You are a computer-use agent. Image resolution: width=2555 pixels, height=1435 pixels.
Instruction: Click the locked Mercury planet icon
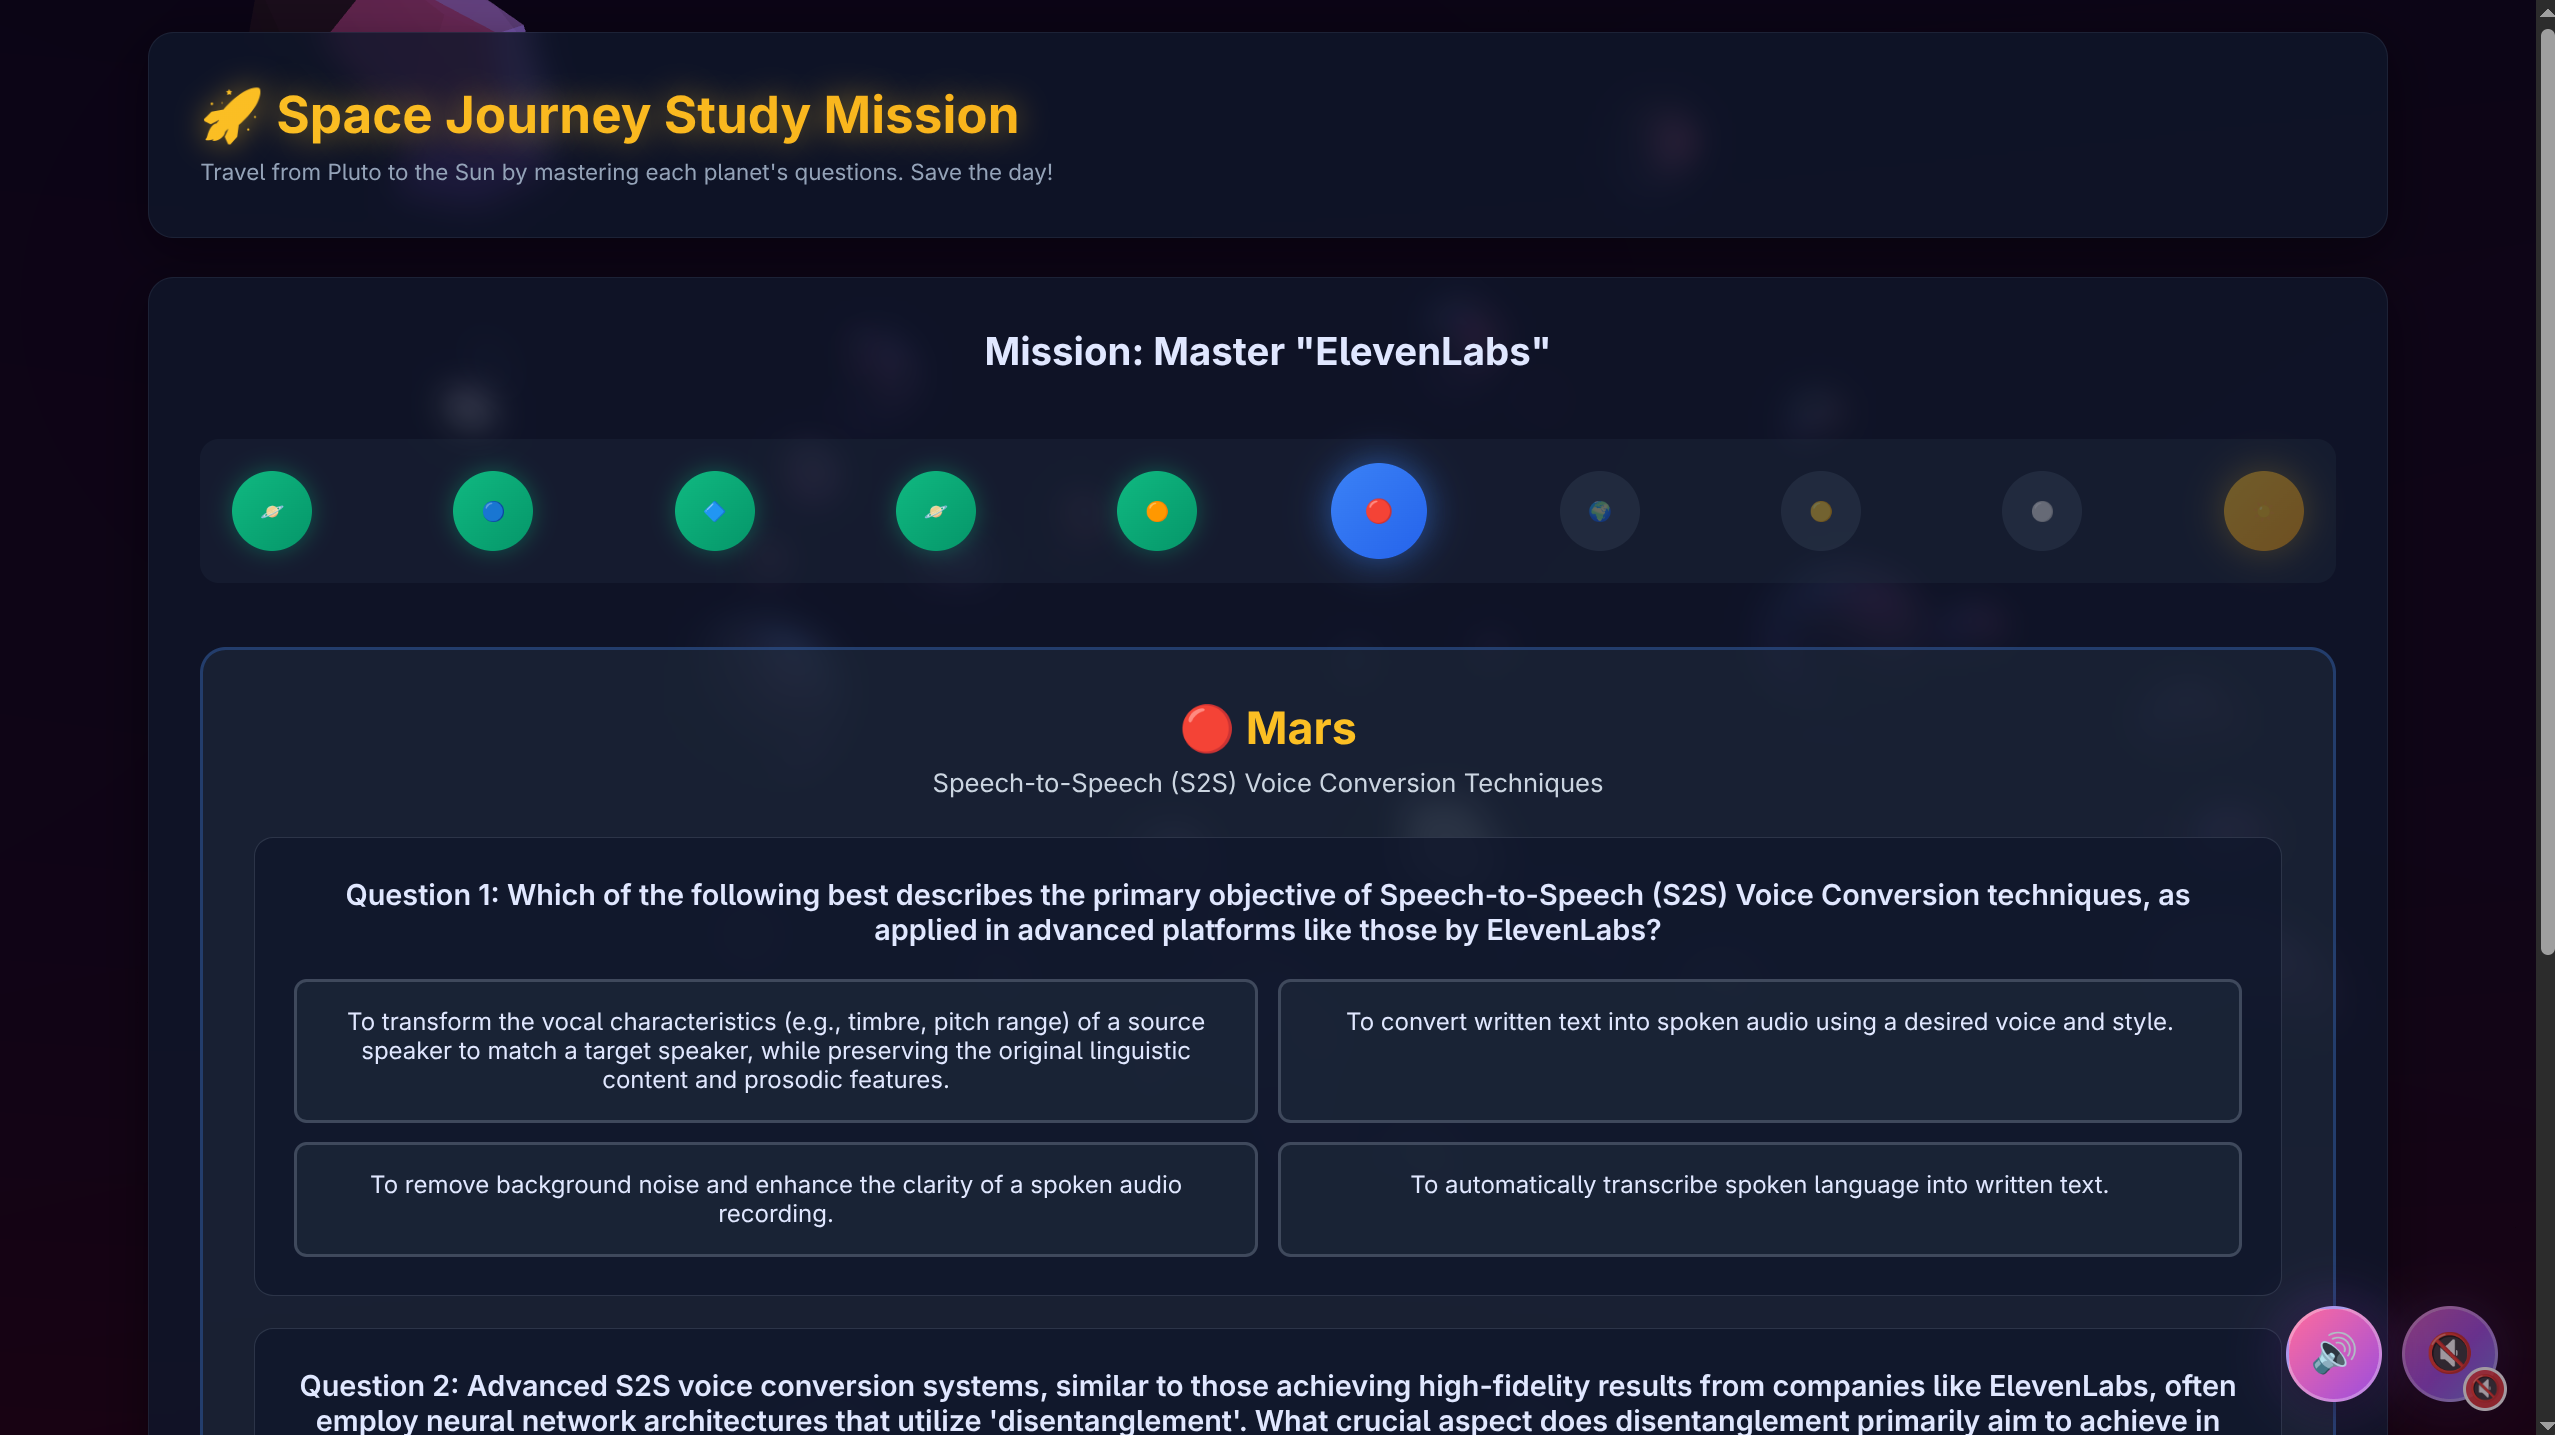click(x=2041, y=510)
